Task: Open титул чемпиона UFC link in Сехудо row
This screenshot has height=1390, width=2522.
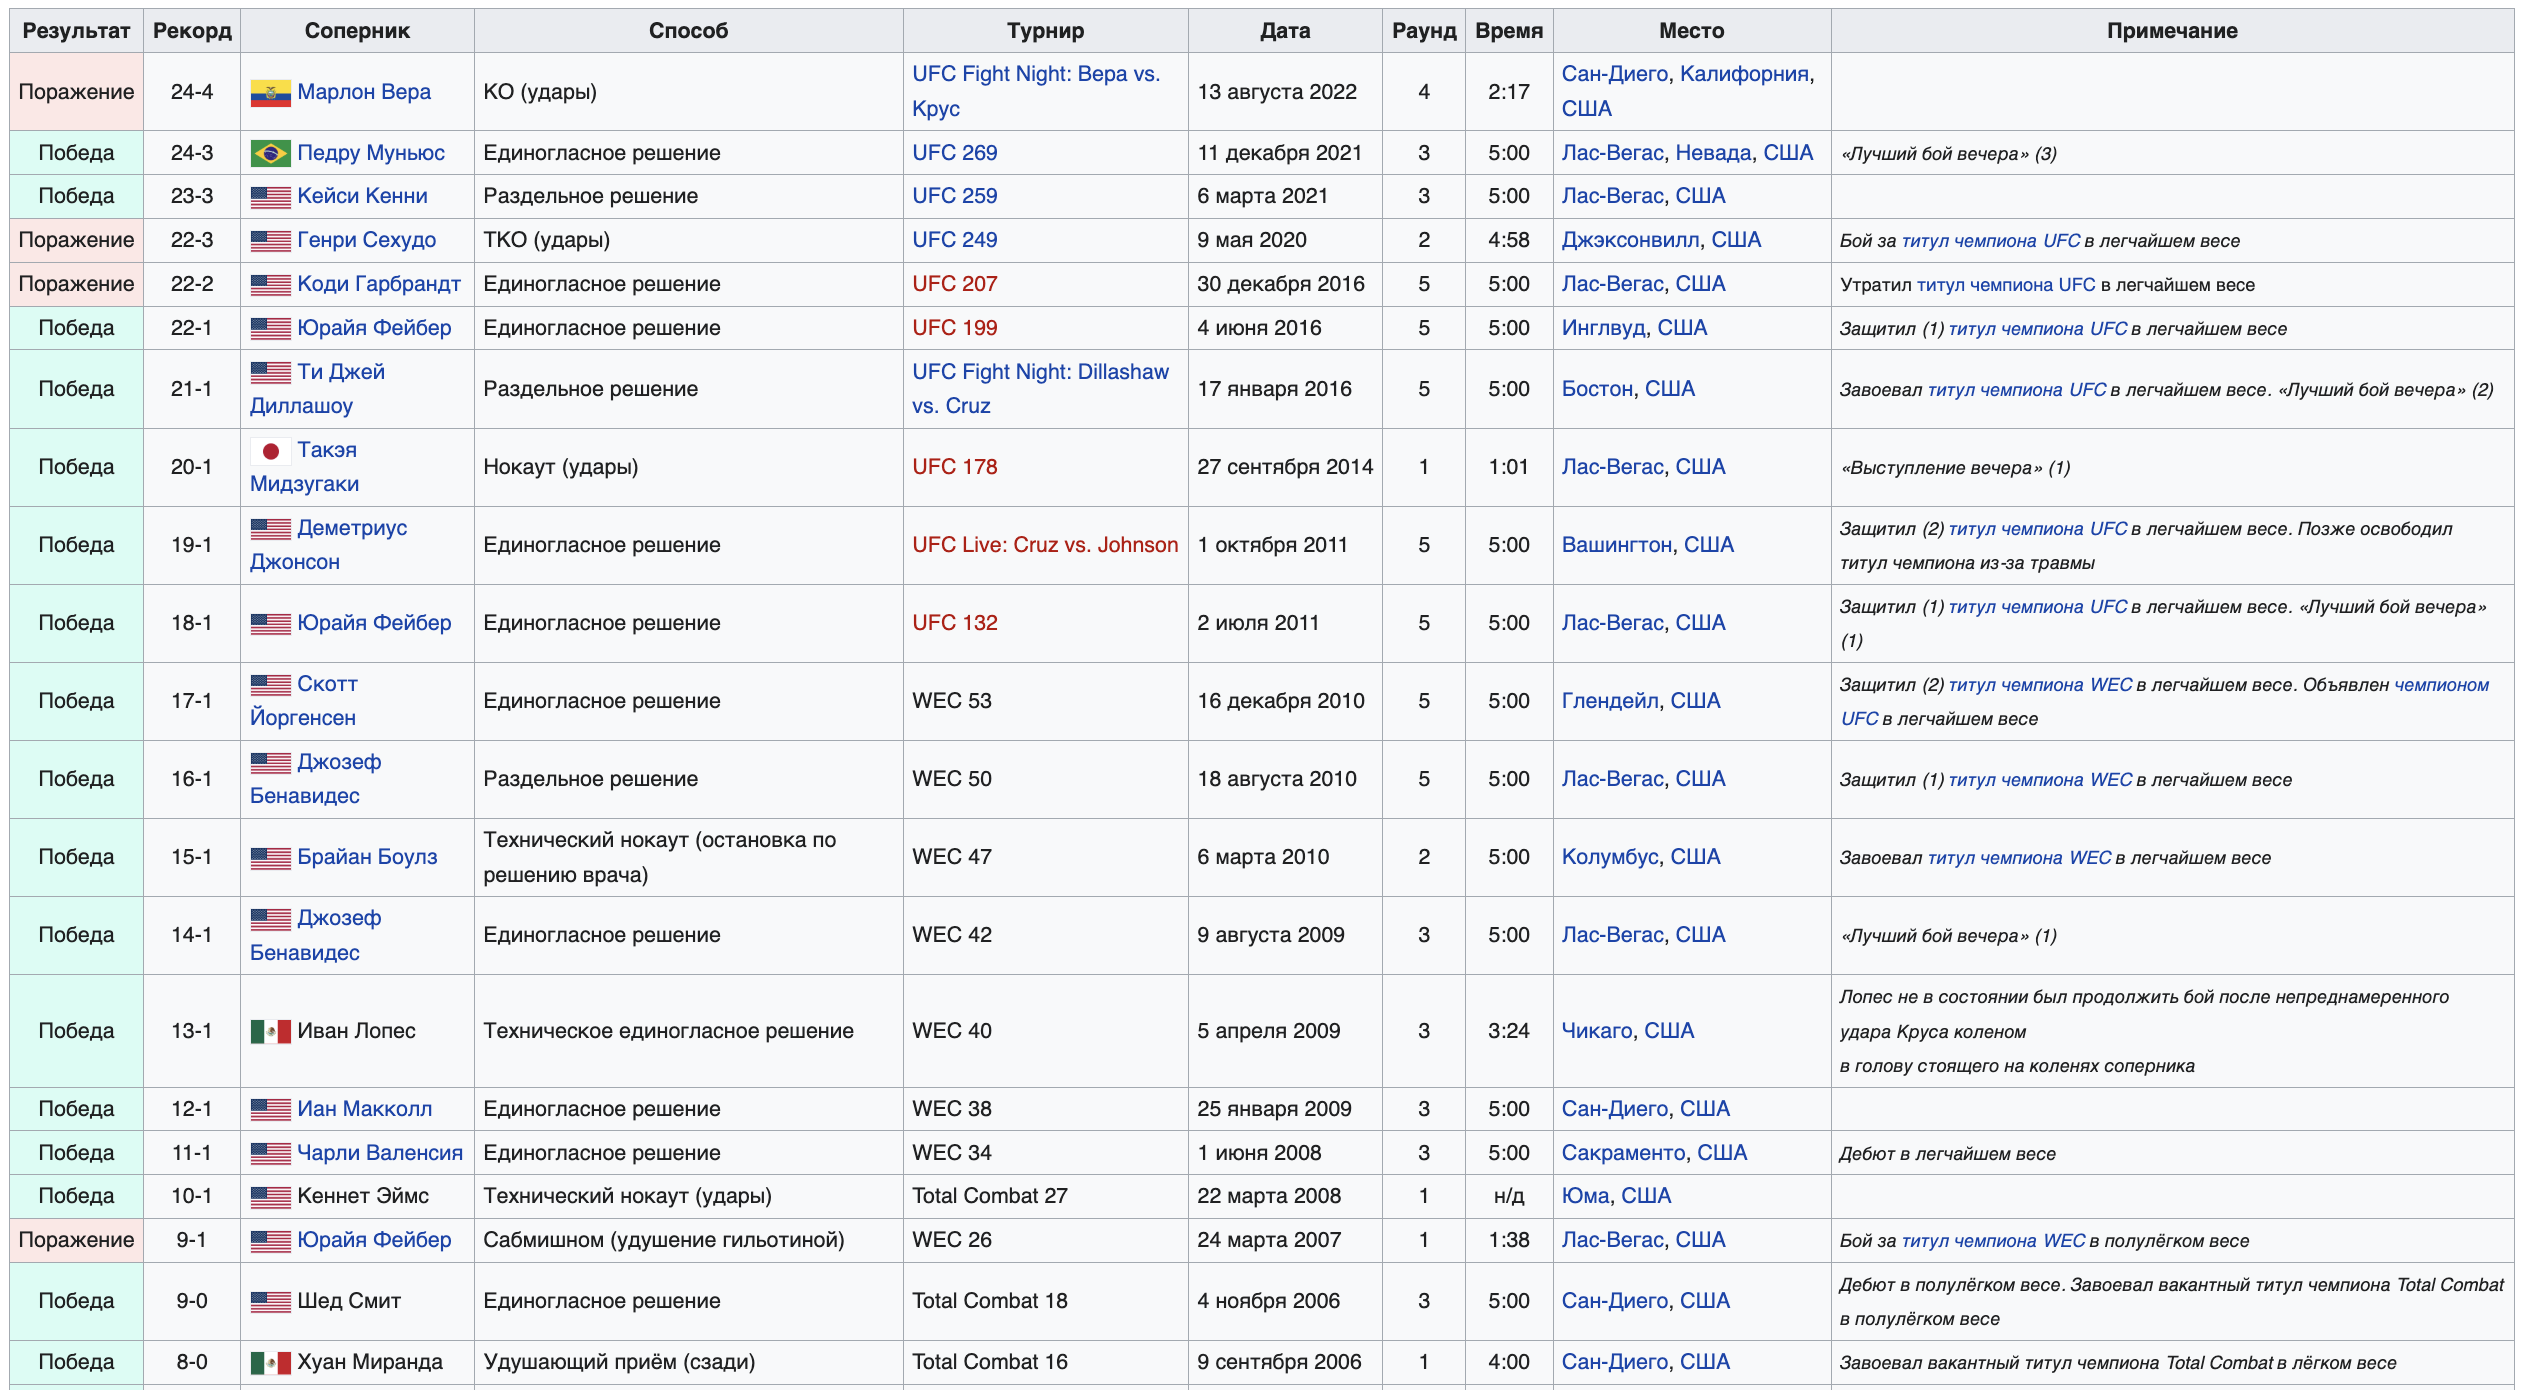Action: [1990, 241]
